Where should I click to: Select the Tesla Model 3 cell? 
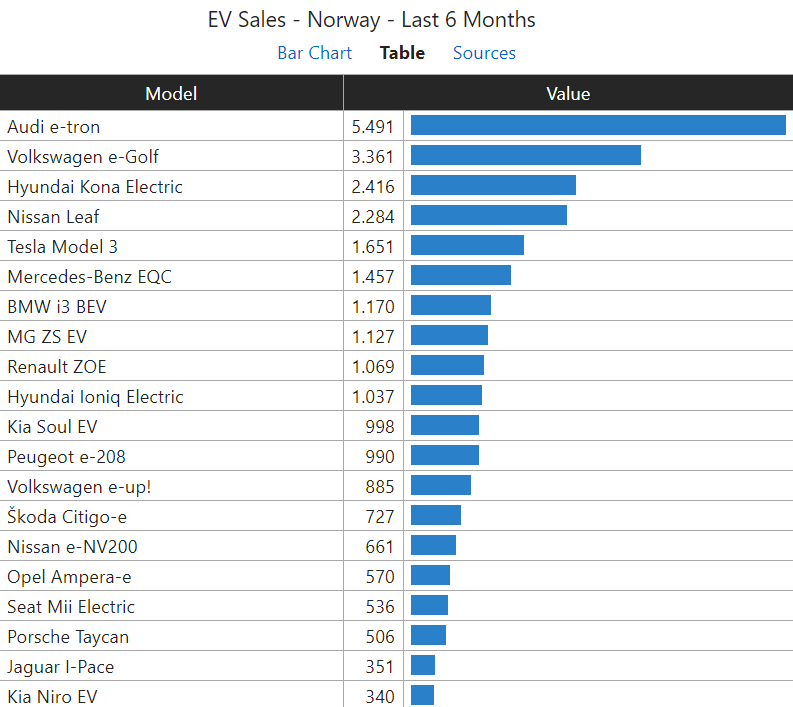171,246
